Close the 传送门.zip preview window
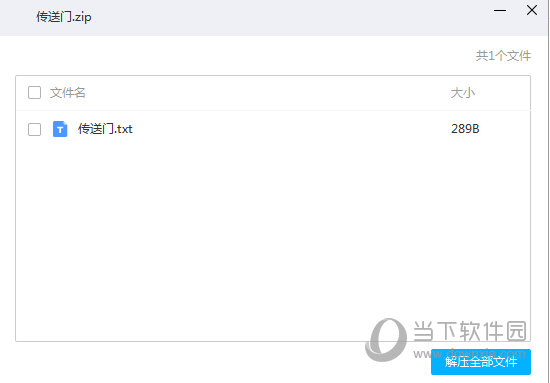The image size is (550, 383). click(x=532, y=10)
